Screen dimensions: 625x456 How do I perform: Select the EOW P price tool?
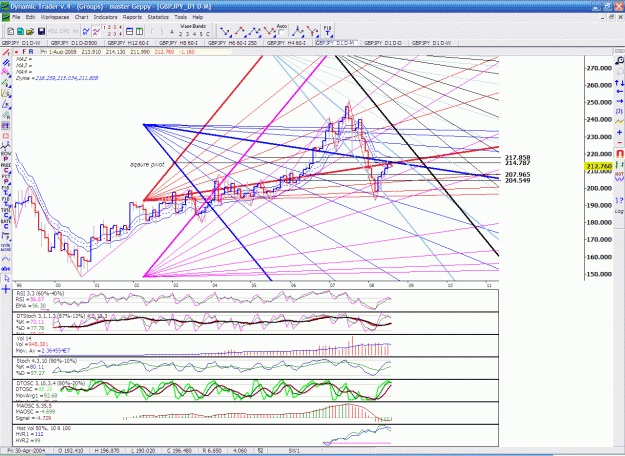(x=6, y=156)
